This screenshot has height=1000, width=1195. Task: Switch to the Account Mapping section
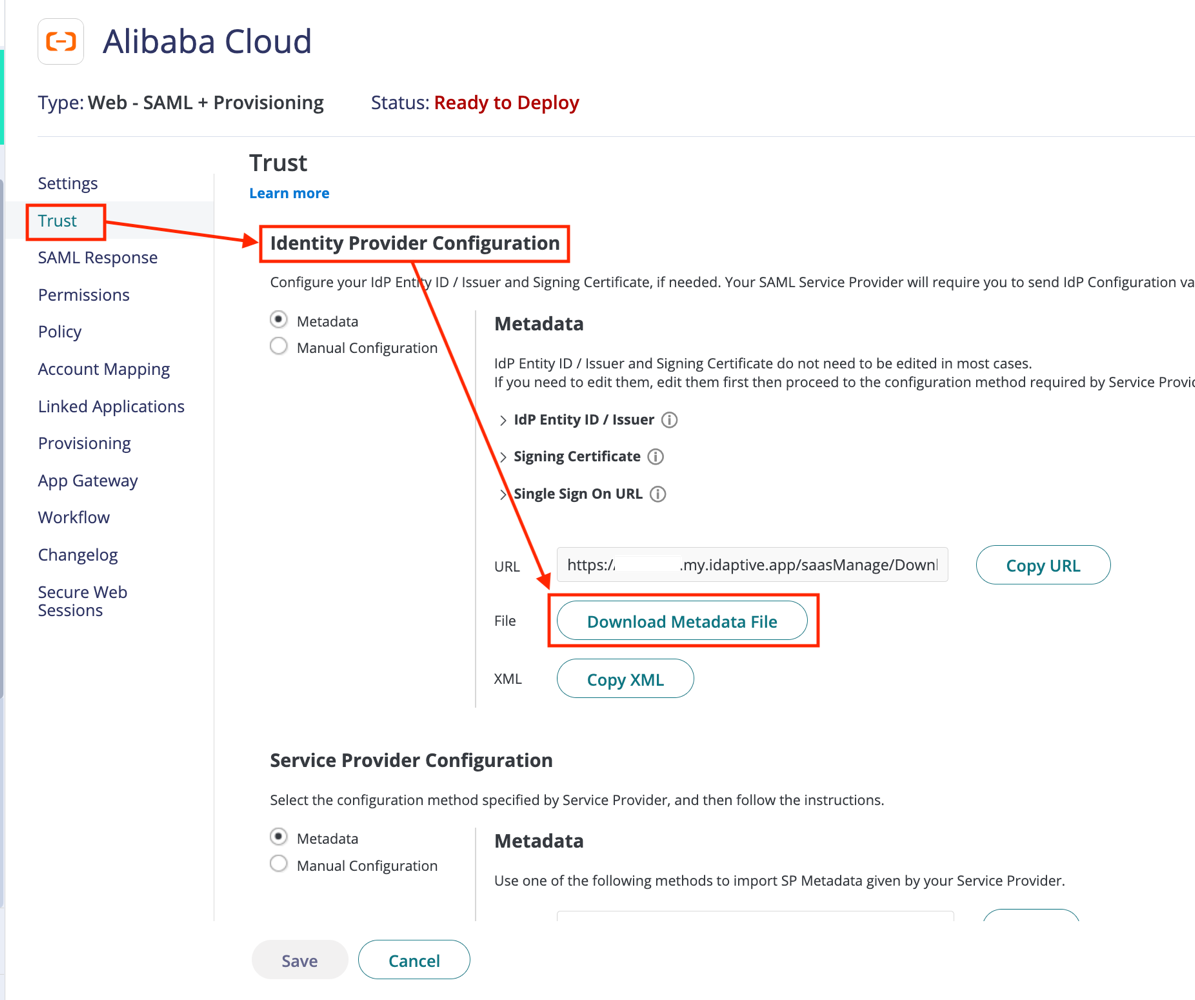103,369
